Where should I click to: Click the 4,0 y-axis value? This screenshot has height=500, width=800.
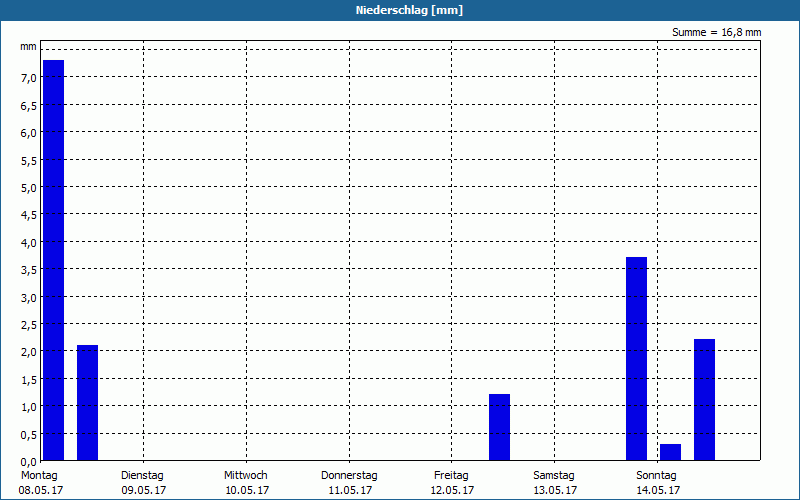(29, 243)
